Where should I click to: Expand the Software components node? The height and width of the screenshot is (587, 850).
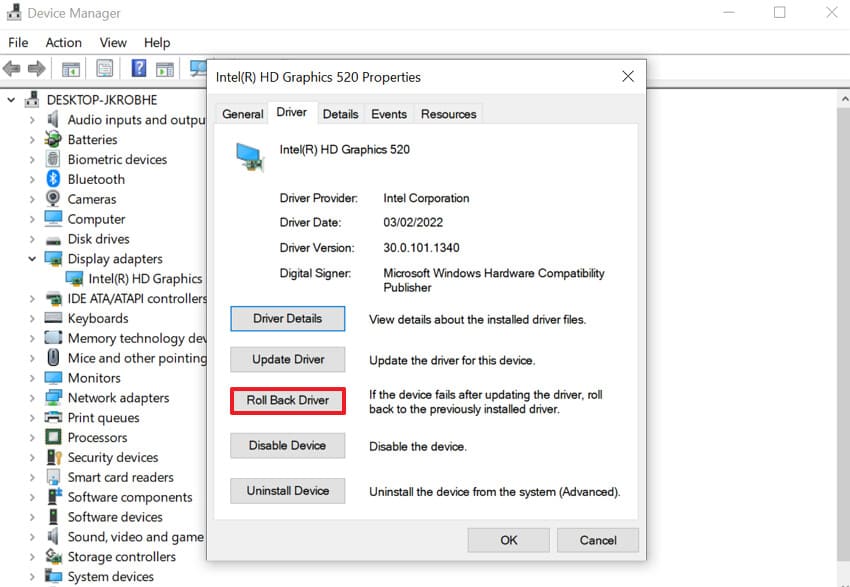point(32,498)
